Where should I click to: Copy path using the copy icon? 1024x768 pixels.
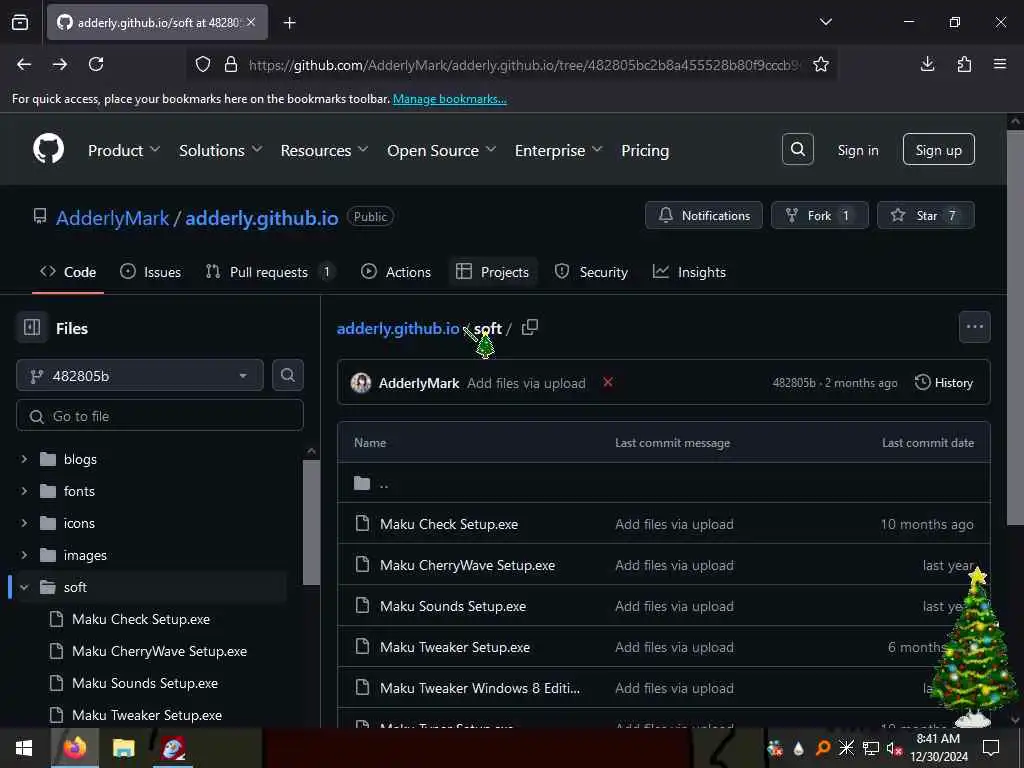point(530,327)
